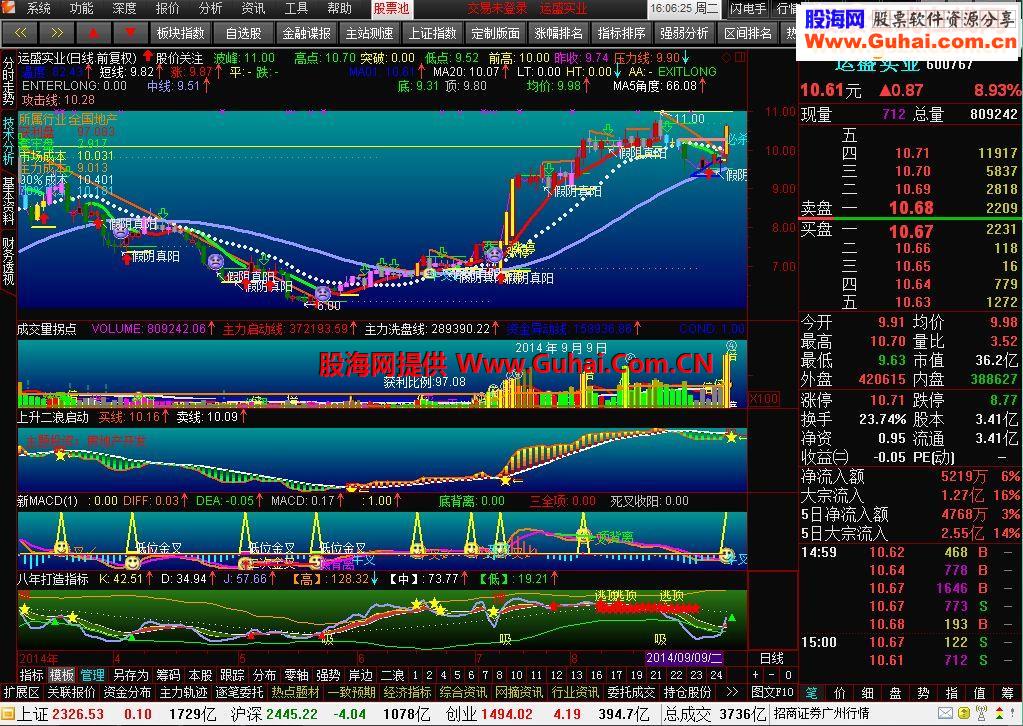Select template number 24 tab
Image resolution: width=1023 pixels, height=726 pixels.
pos(716,674)
